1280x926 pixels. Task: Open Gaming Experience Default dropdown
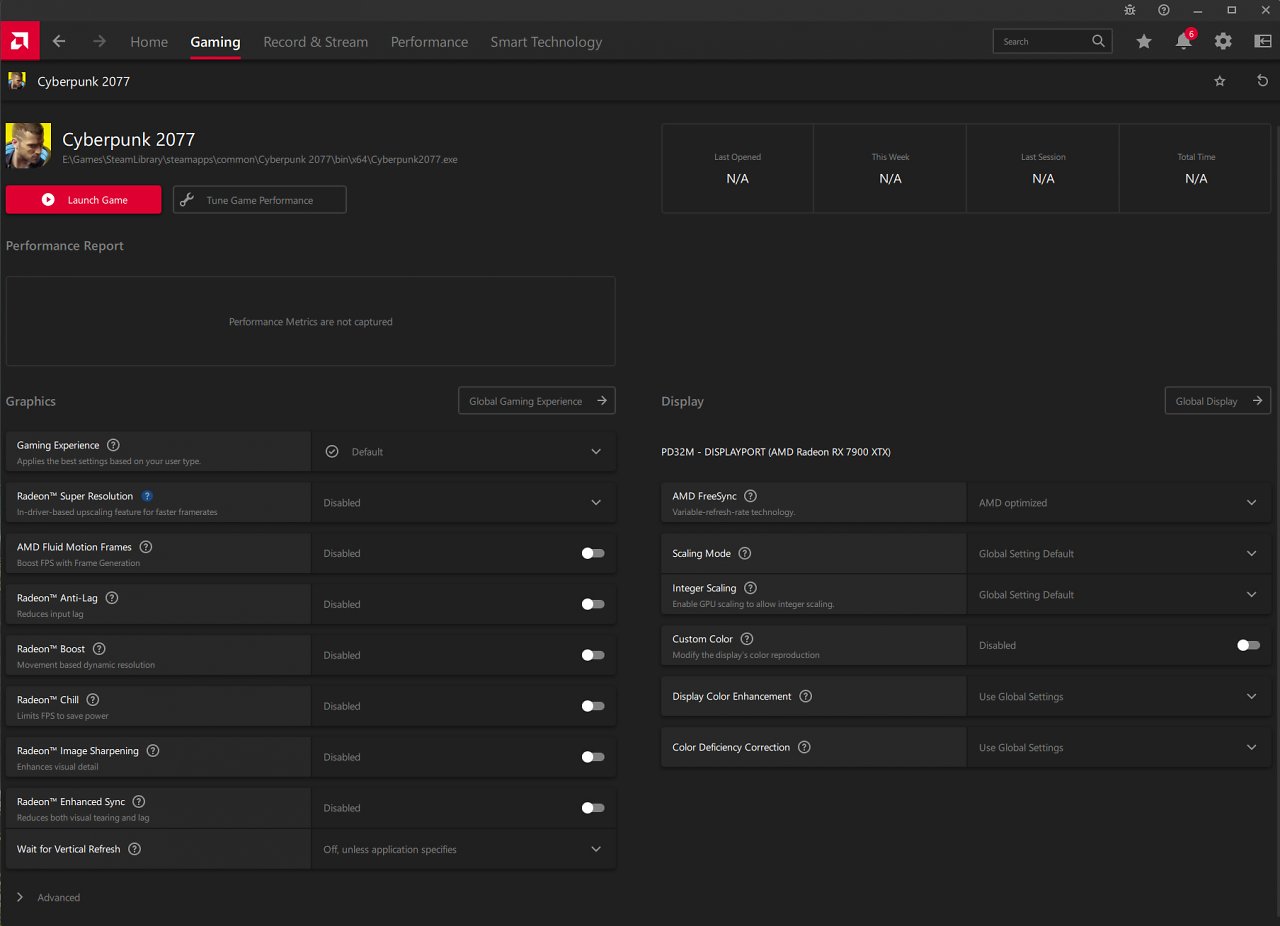click(x=464, y=452)
